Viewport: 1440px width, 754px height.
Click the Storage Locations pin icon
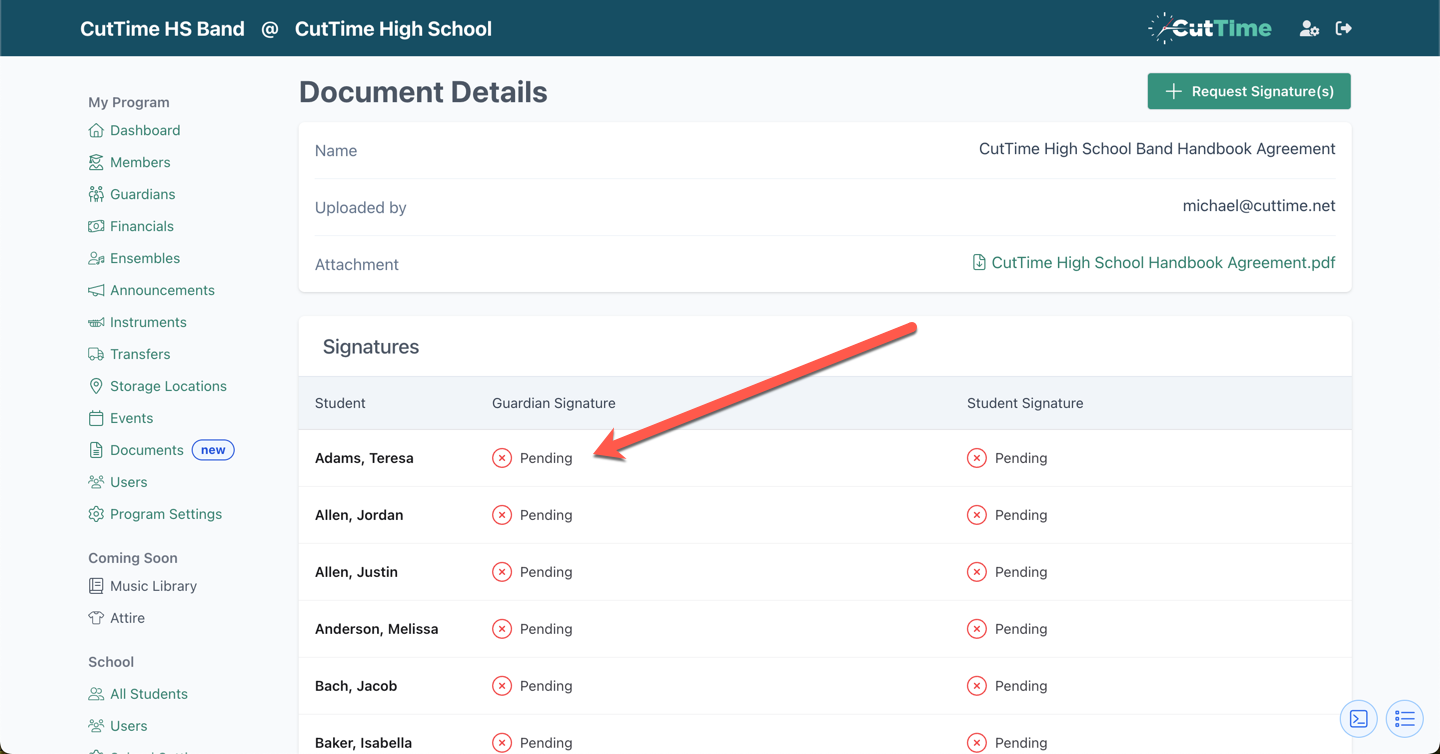[x=95, y=386]
